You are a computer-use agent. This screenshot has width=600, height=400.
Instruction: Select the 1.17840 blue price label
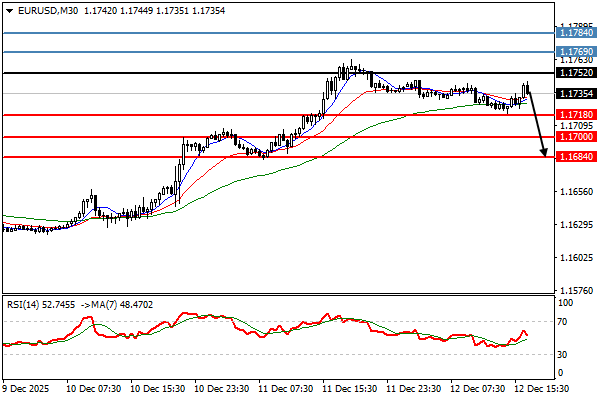click(x=575, y=32)
